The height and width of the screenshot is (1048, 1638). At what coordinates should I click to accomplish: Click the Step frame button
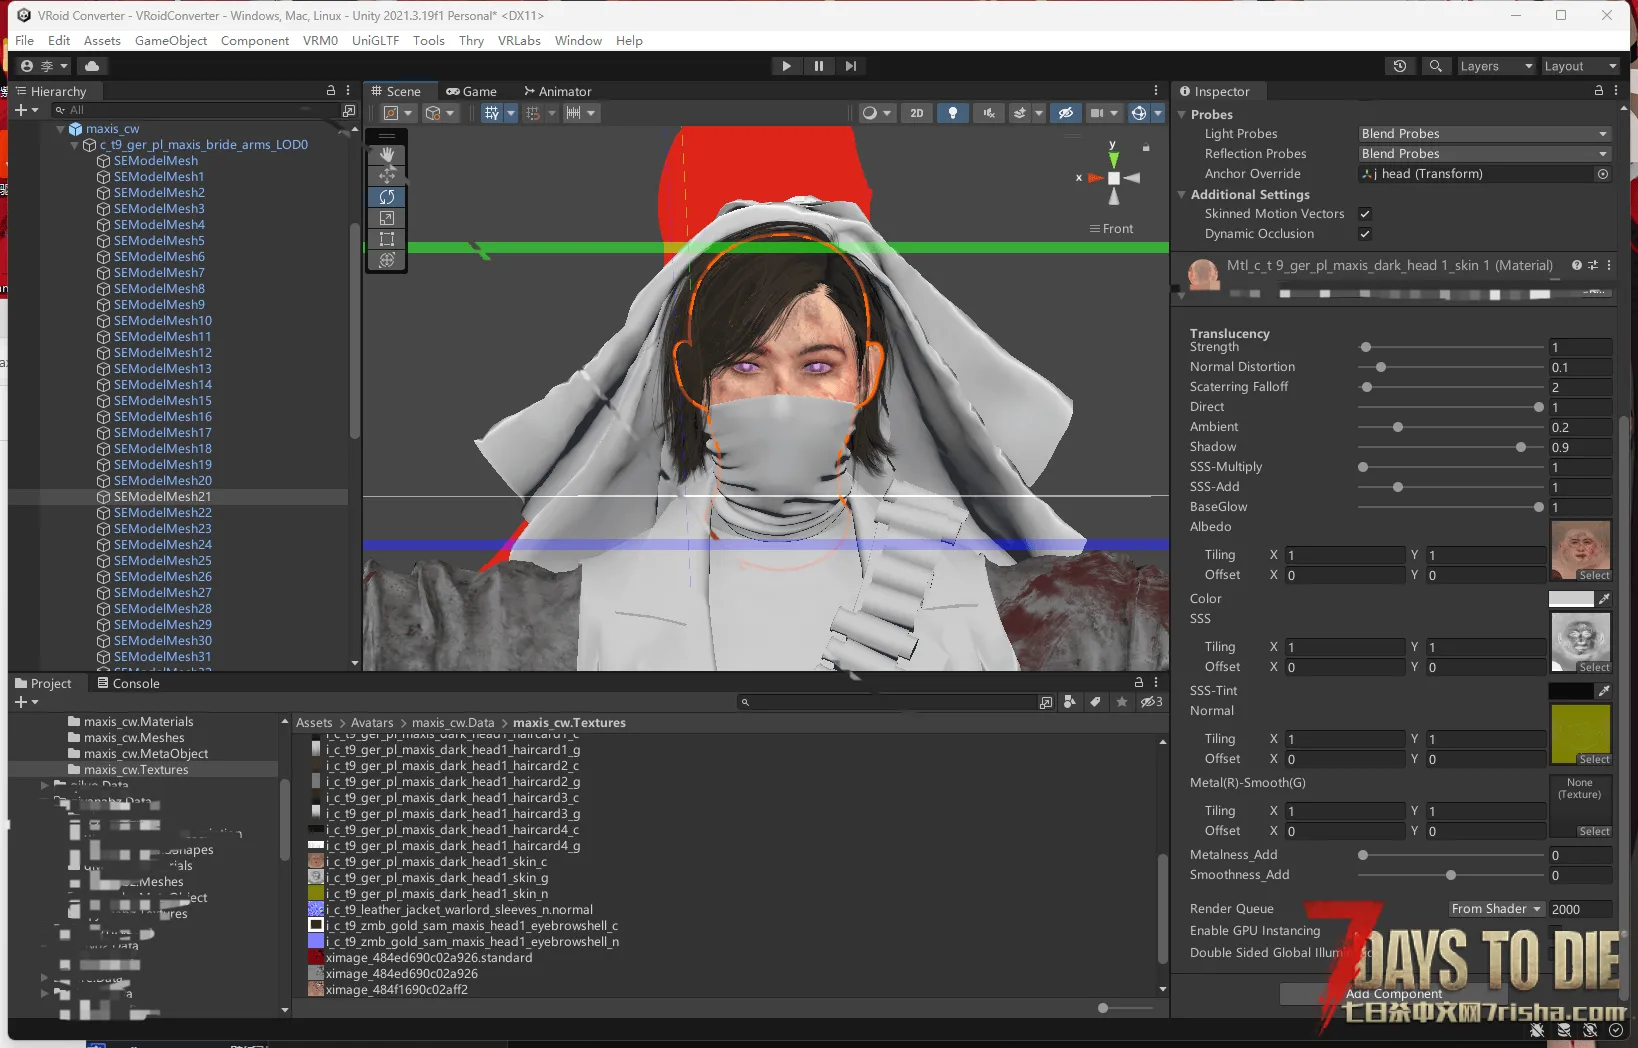[x=851, y=66]
